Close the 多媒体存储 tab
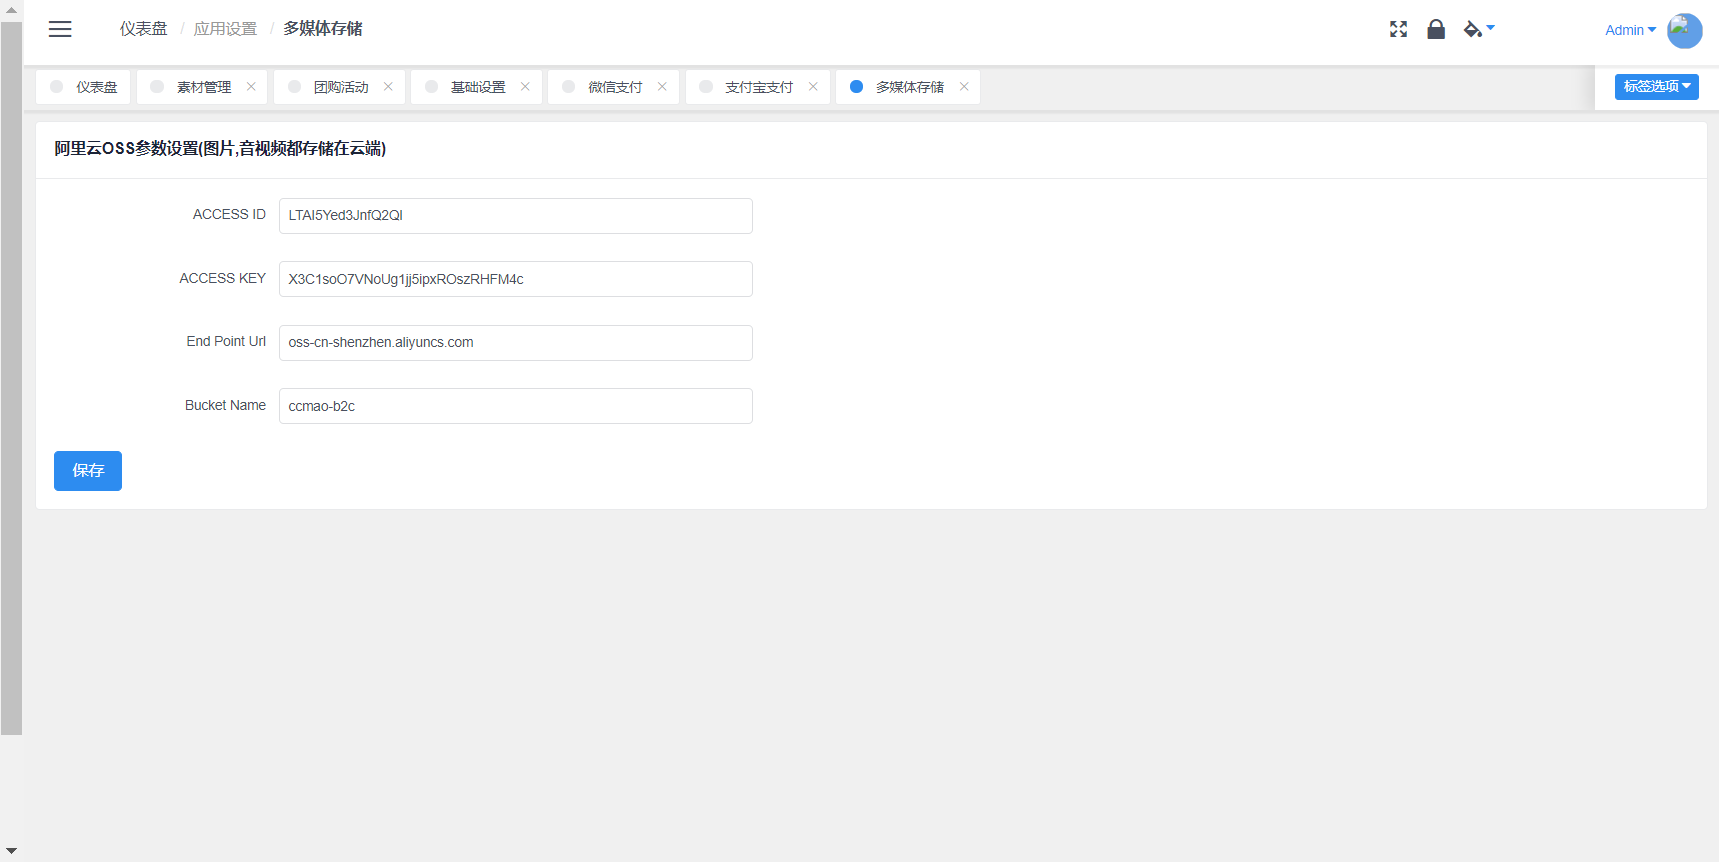 click(x=964, y=87)
